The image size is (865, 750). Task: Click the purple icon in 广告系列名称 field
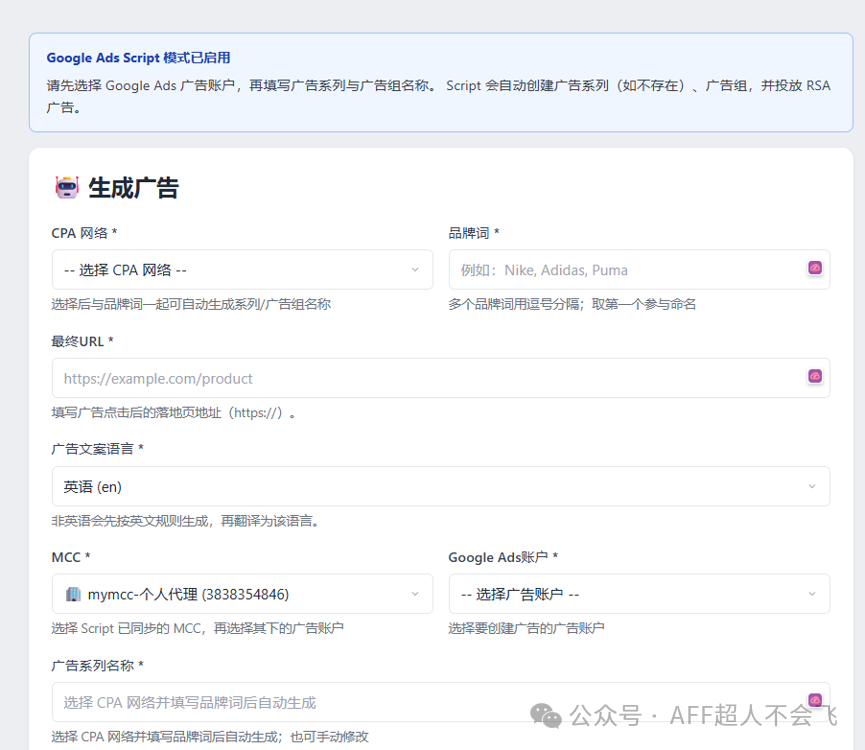click(x=815, y=700)
